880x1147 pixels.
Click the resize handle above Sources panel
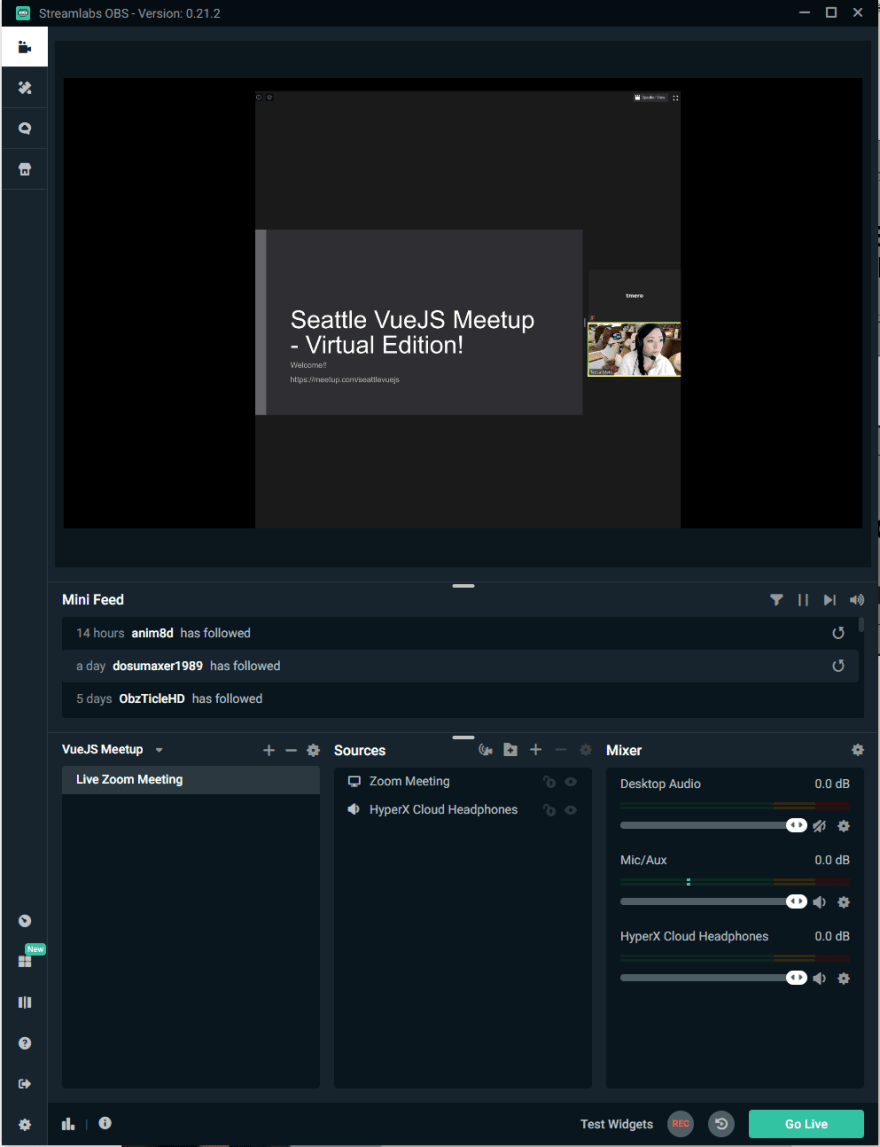463,737
